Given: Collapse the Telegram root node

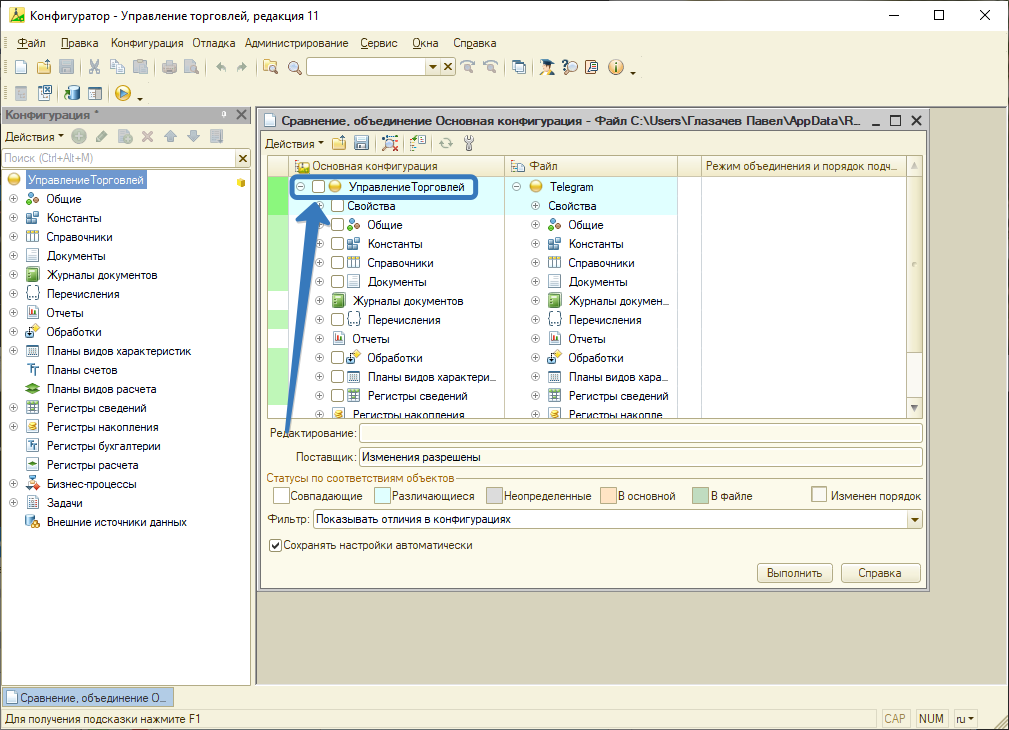Looking at the screenshot, I should tap(516, 187).
